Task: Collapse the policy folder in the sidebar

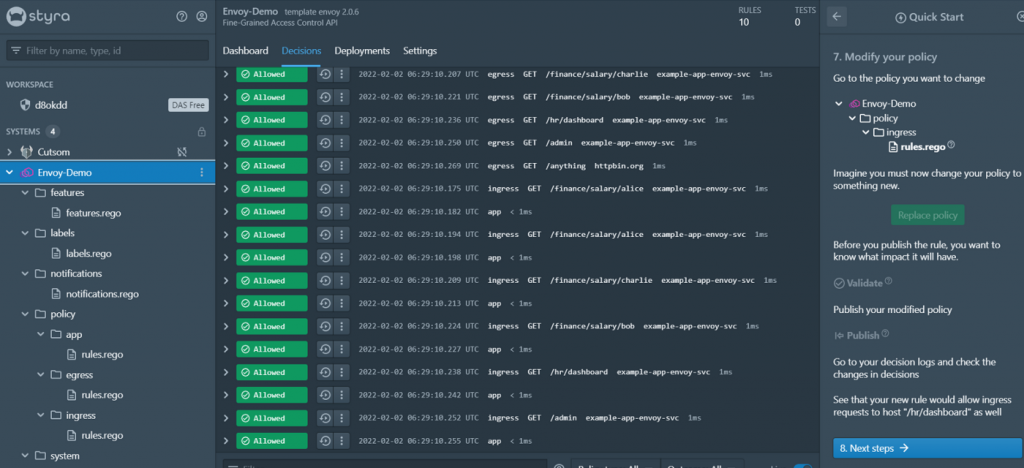Action: click(25, 314)
